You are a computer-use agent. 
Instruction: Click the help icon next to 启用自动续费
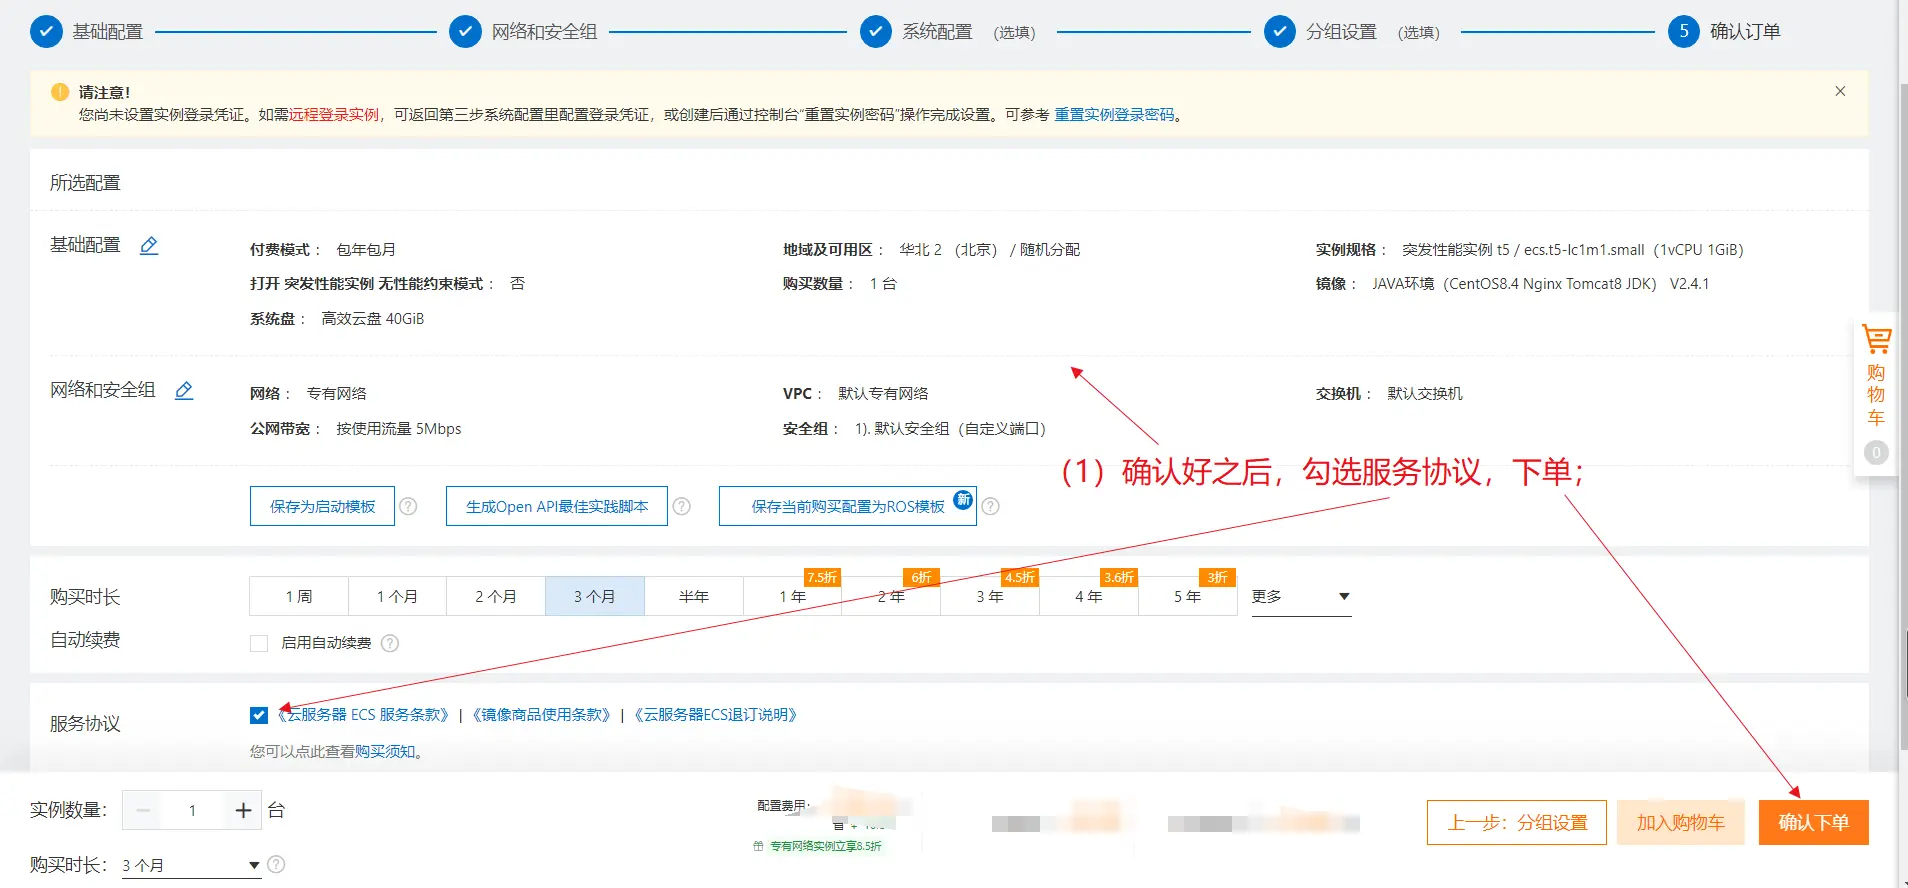390,643
